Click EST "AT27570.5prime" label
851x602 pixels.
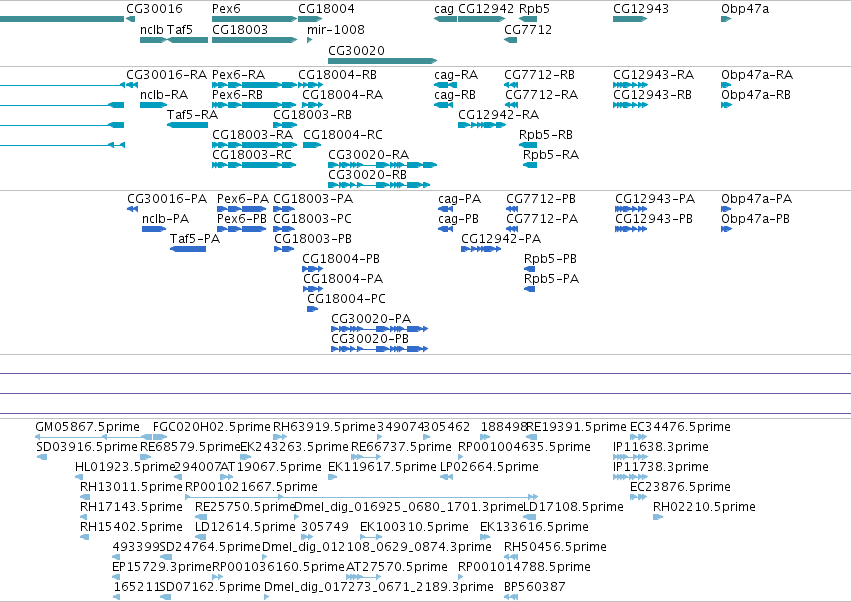point(397,567)
